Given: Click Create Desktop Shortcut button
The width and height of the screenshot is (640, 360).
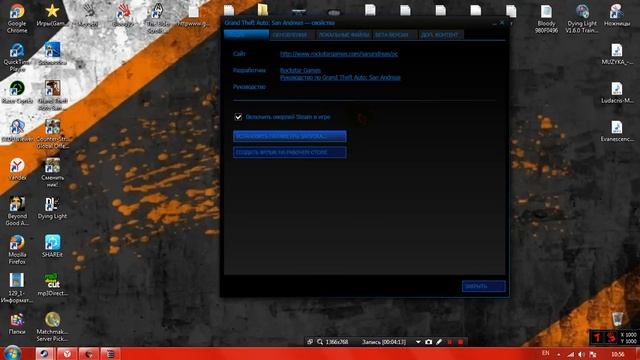Looking at the screenshot, I should pyautogui.click(x=290, y=152).
